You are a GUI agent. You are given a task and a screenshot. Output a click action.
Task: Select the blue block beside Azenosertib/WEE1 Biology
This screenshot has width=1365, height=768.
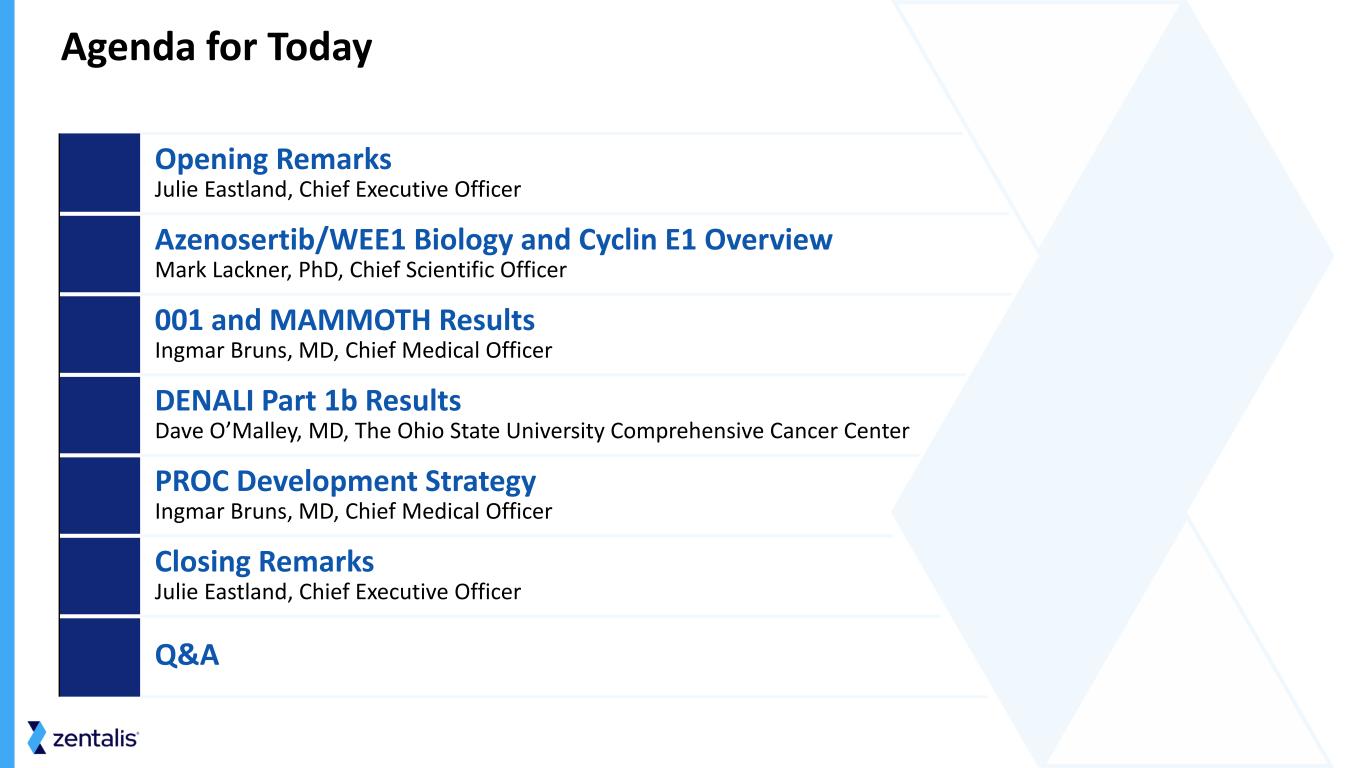(x=100, y=254)
